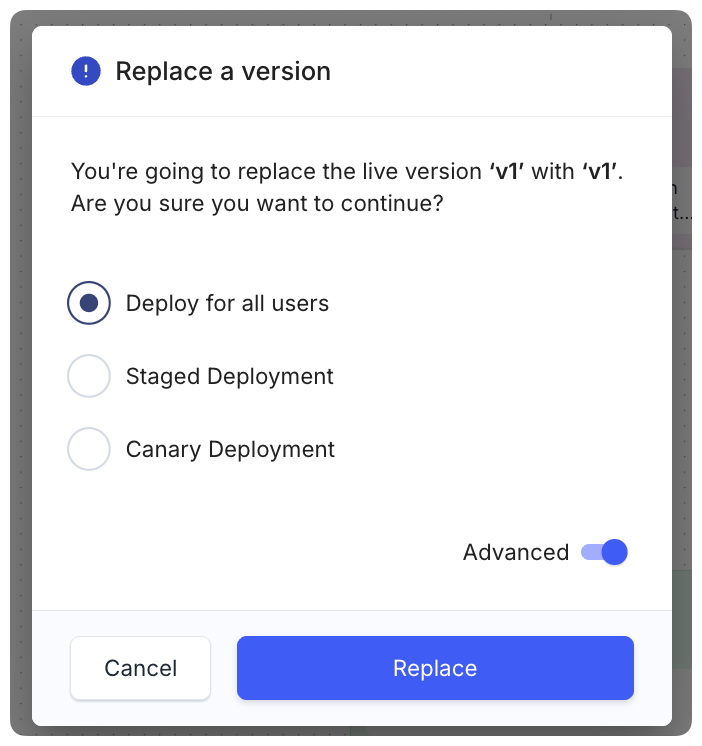Dismiss the dialog with Cancel
Image resolution: width=702 pixels, height=746 pixels.
tap(140, 668)
